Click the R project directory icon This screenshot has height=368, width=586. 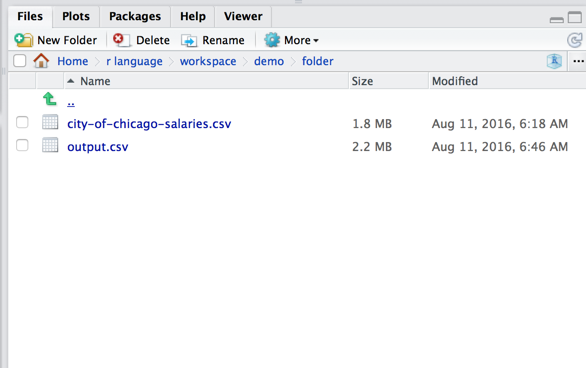coord(554,61)
